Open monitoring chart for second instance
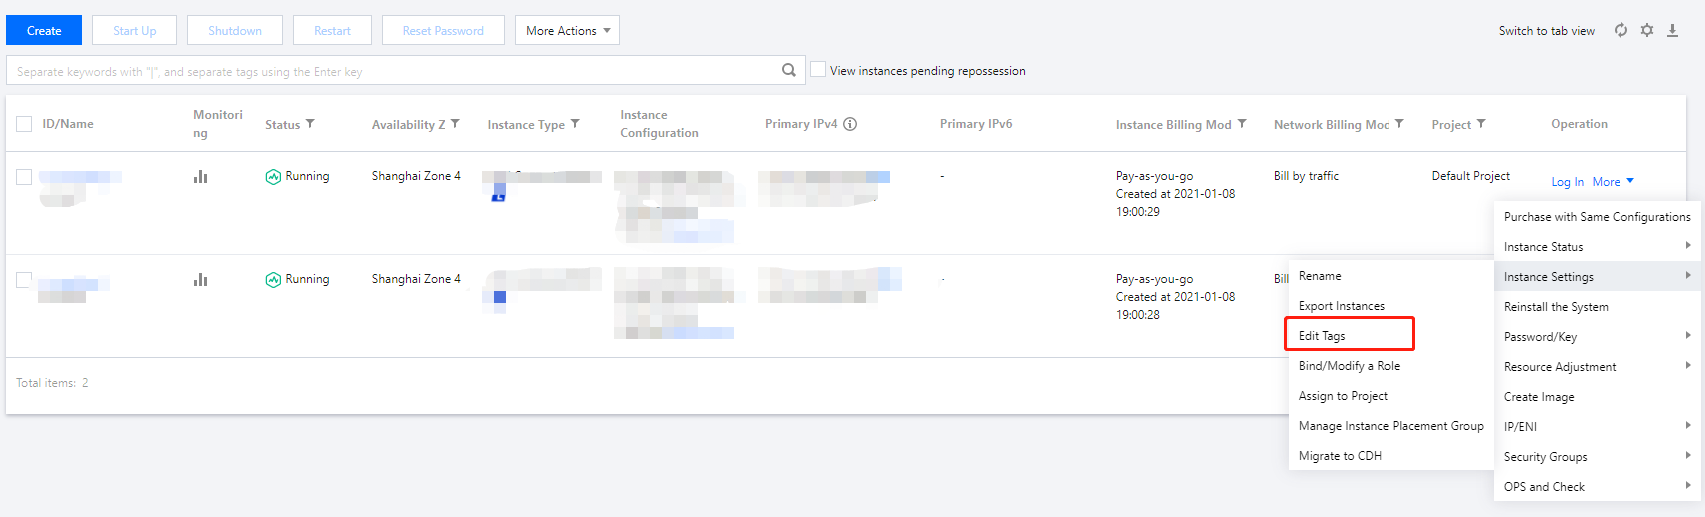1705x517 pixels. pos(201,280)
